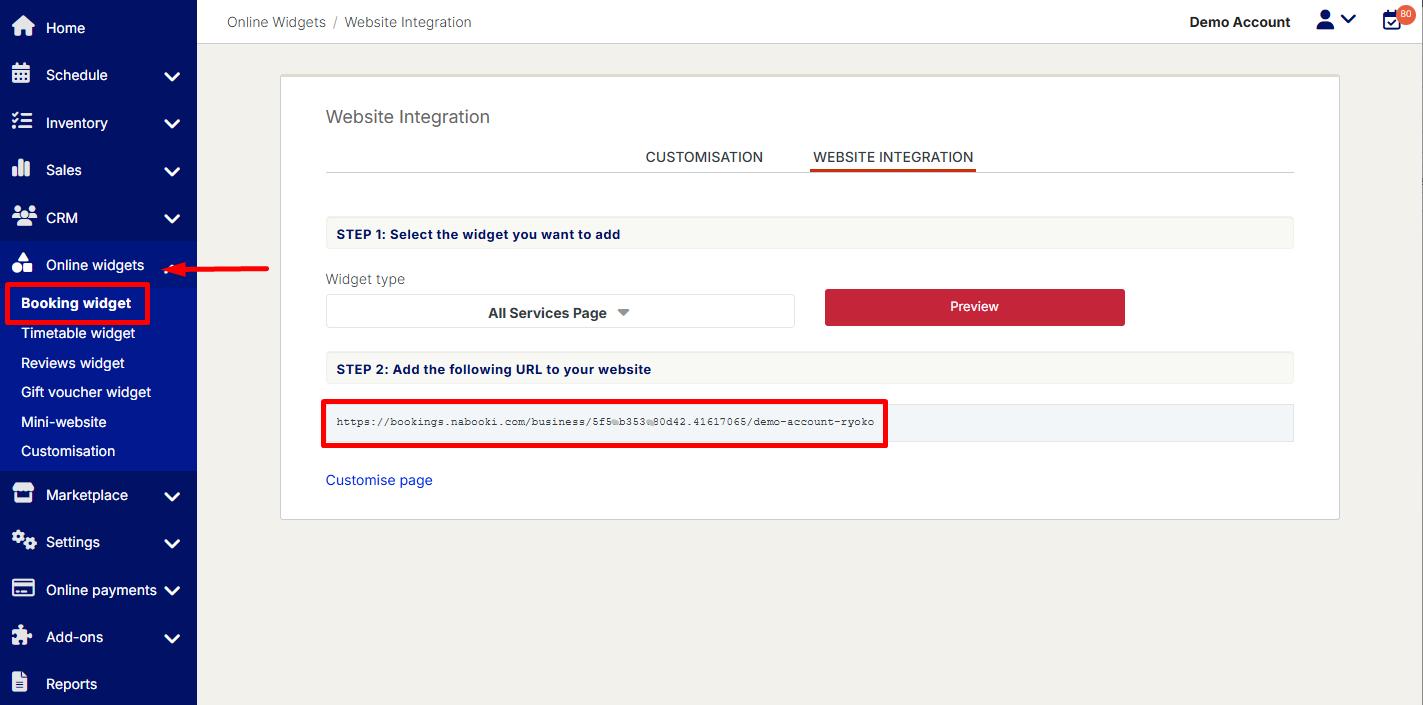1423x705 pixels.
Task: Go to Online Widgets breadcrumb
Action: (276, 22)
